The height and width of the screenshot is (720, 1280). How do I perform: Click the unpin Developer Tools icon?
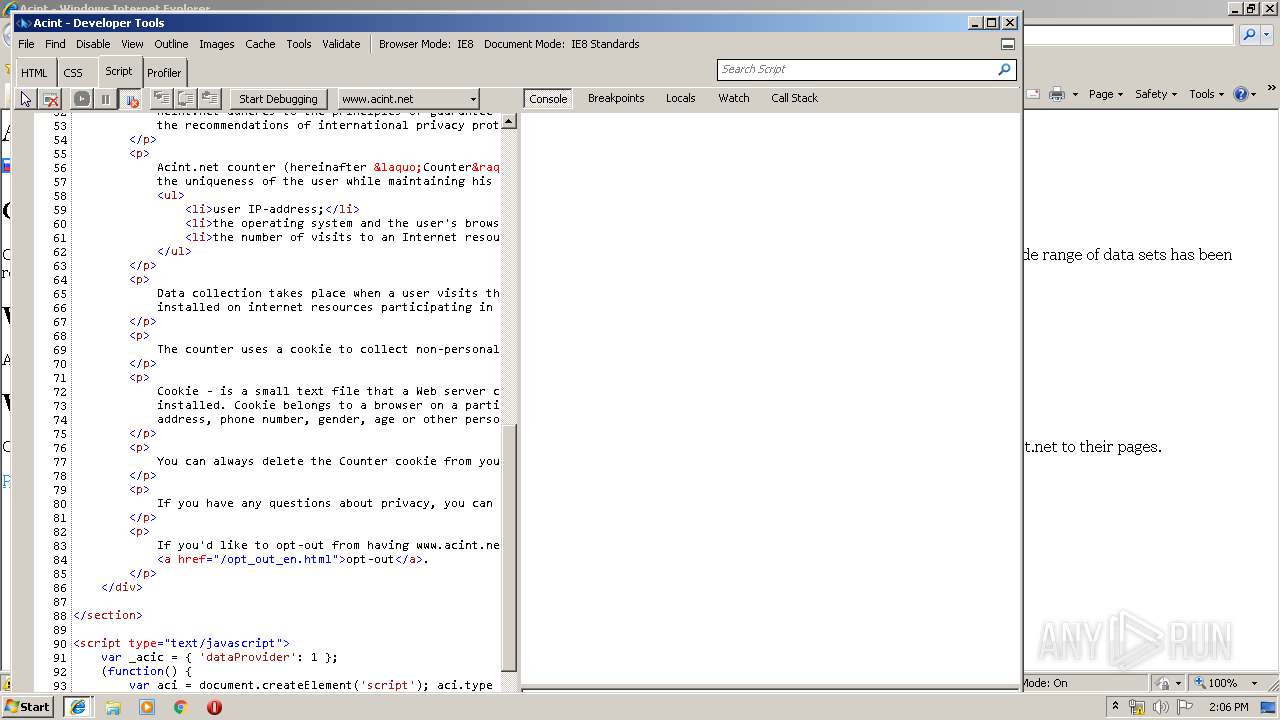point(1008,44)
